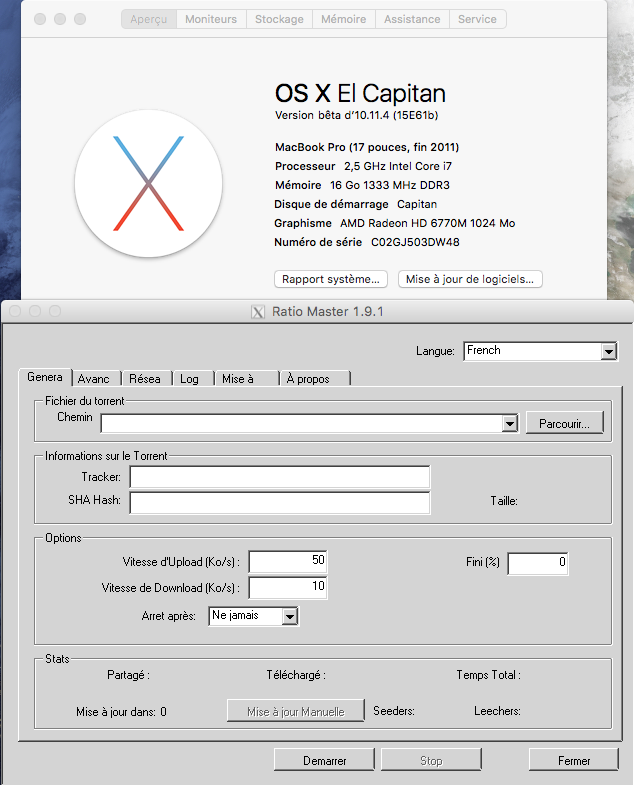The height and width of the screenshot is (785, 634).
Task: Switch to the Stockage tab
Action: tap(279, 19)
